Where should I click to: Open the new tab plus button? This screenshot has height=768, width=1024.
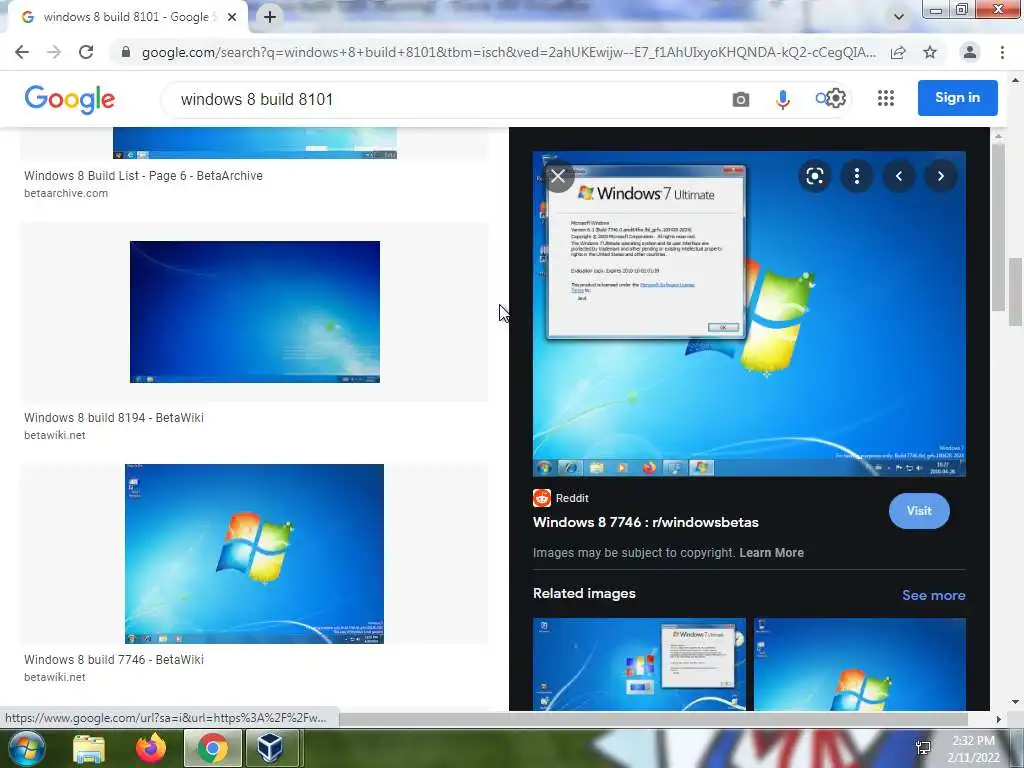pyautogui.click(x=270, y=17)
